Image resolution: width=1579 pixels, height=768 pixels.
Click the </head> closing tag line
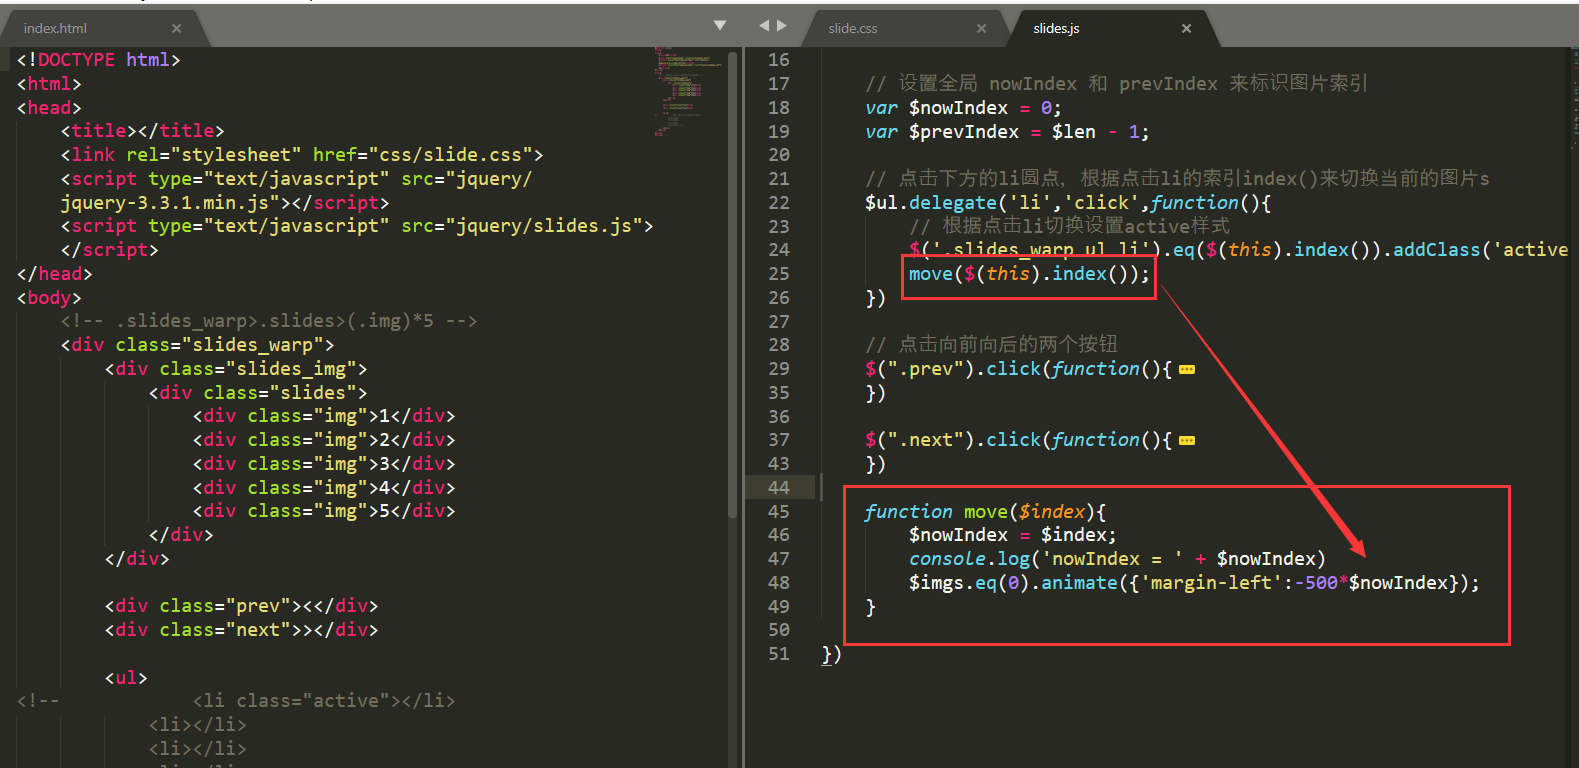coord(54,274)
